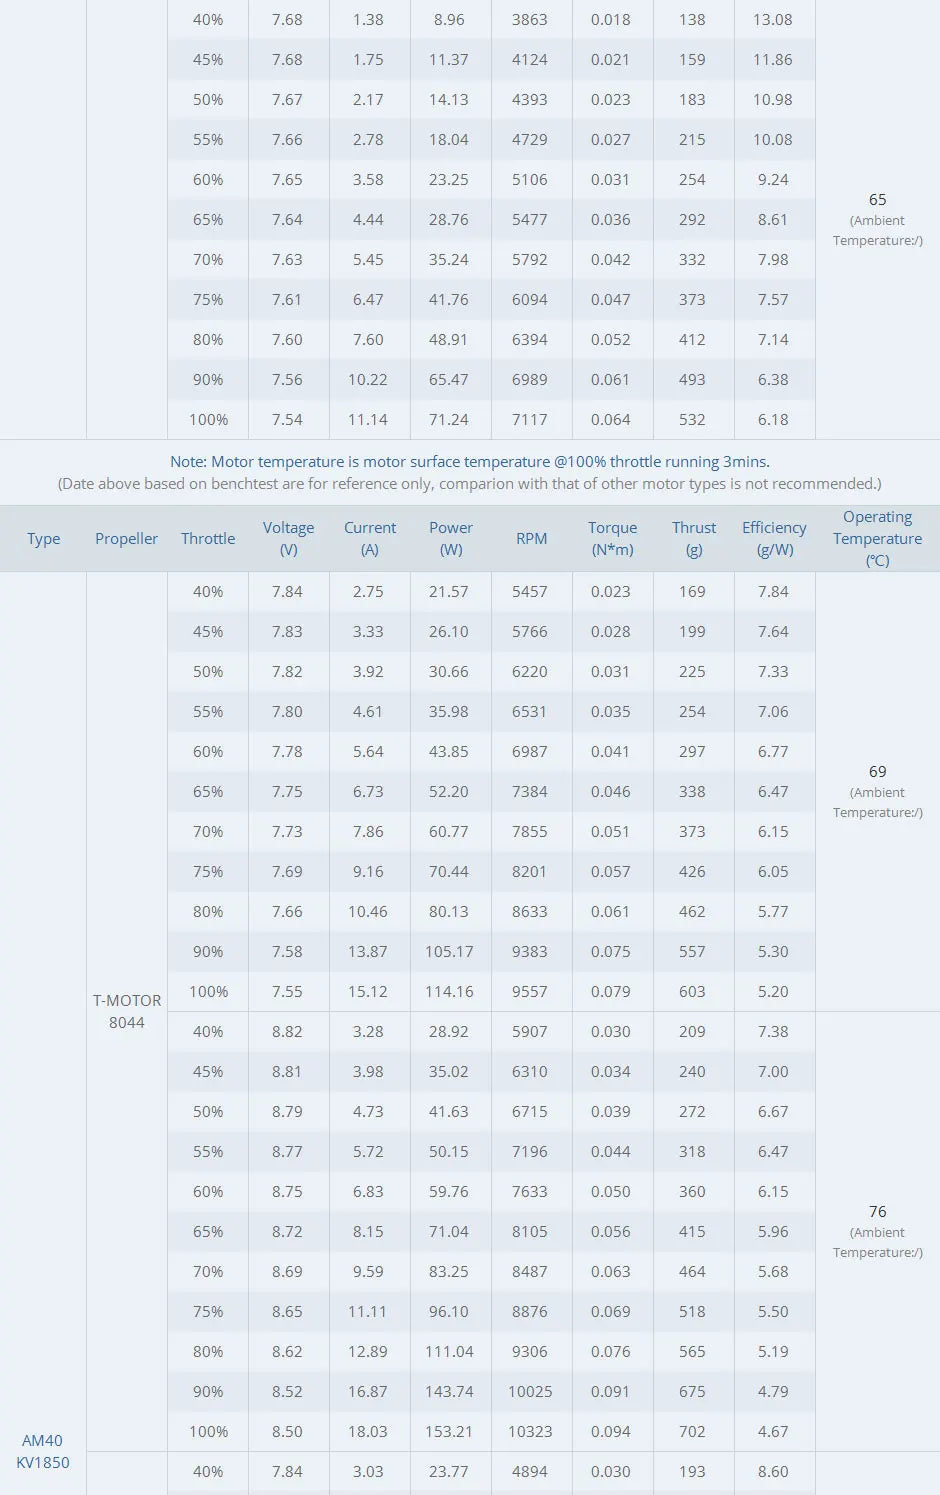This screenshot has height=1495, width=940.
Task: Select the Current (A) column header
Action: pos(370,539)
